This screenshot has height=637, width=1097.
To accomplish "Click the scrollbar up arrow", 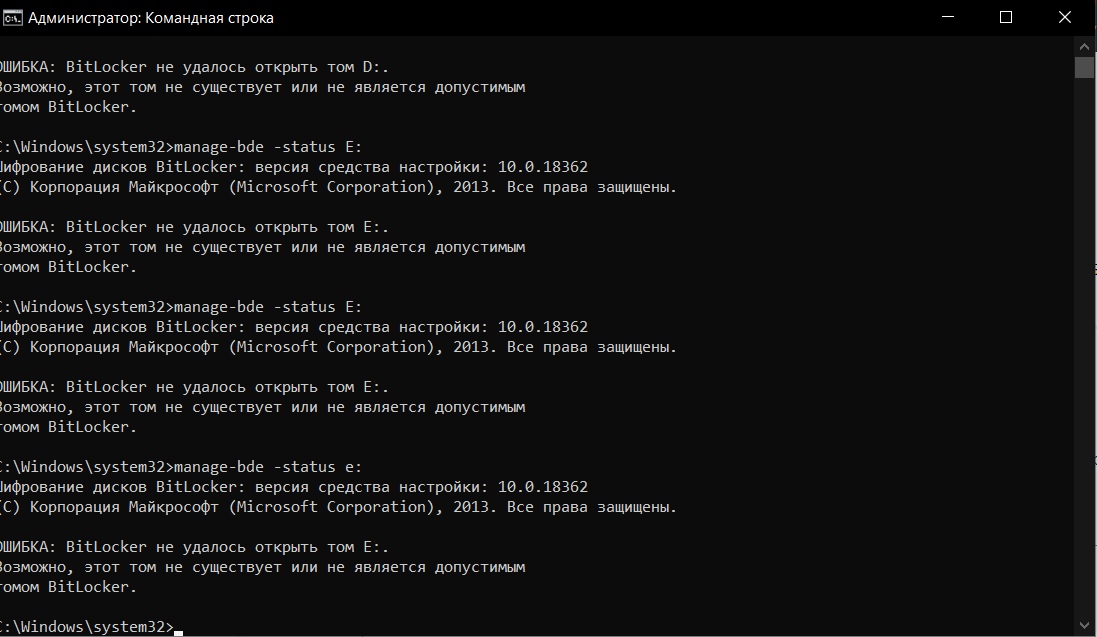I will click(1084, 47).
